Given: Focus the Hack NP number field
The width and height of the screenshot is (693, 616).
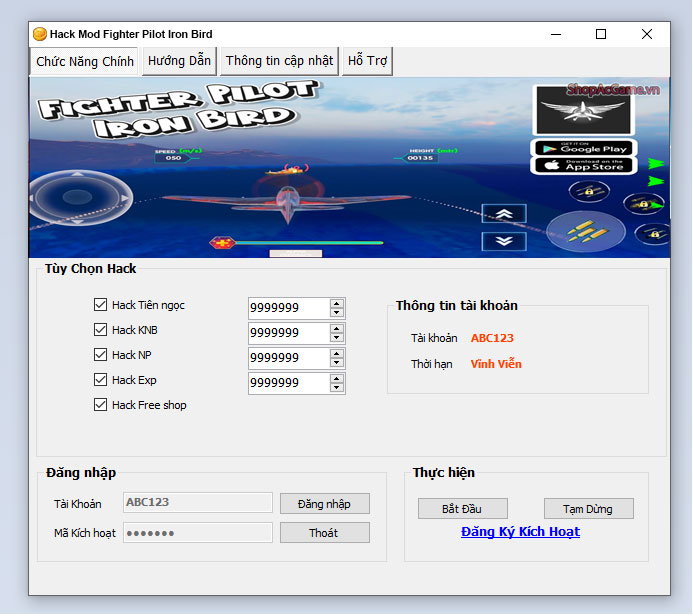Looking at the screenshot, I should pyautogui.click(x=289, y=358).
